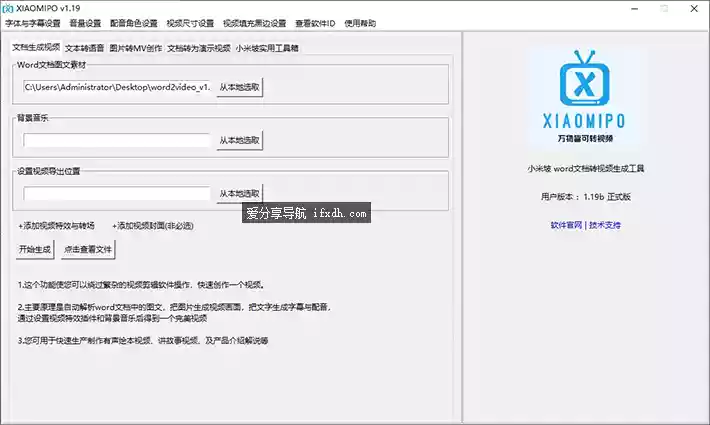Click the 开始生成 button
This screenshot has height=425, width=710.
coord(35,249)
